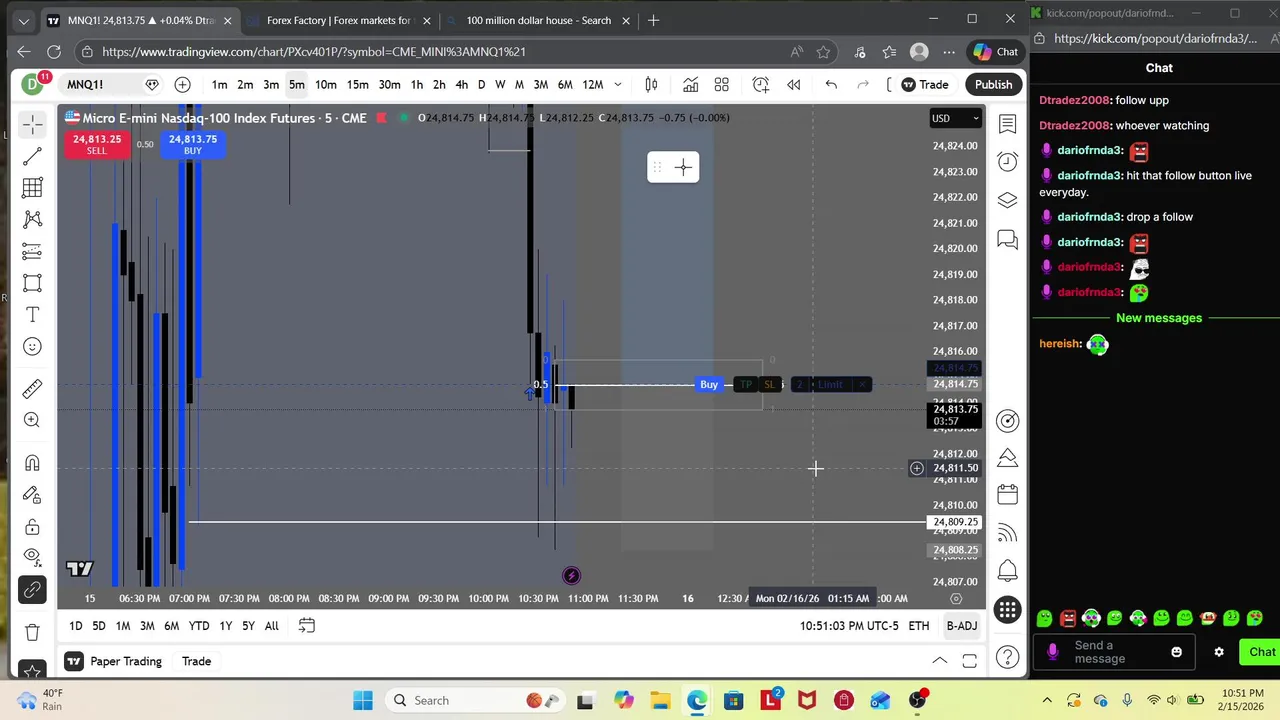1280x720 pixels.
Task: Open the layout setup grid
Action: click(722, 85)
